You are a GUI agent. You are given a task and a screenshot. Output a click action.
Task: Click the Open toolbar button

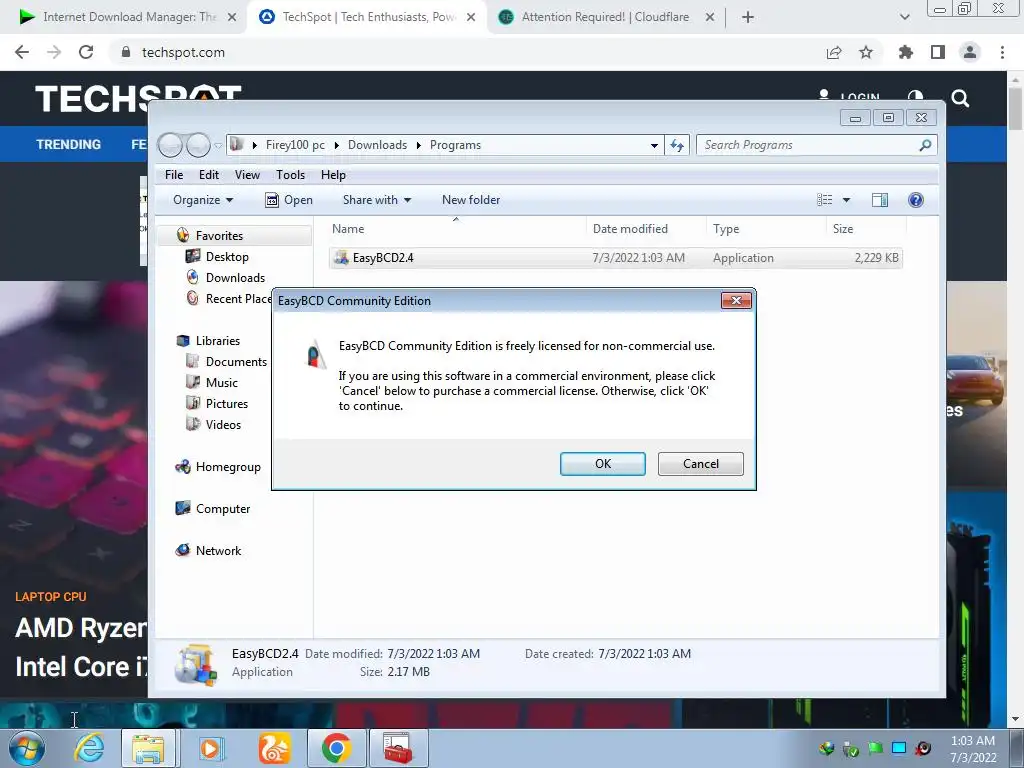coord(289,200)
